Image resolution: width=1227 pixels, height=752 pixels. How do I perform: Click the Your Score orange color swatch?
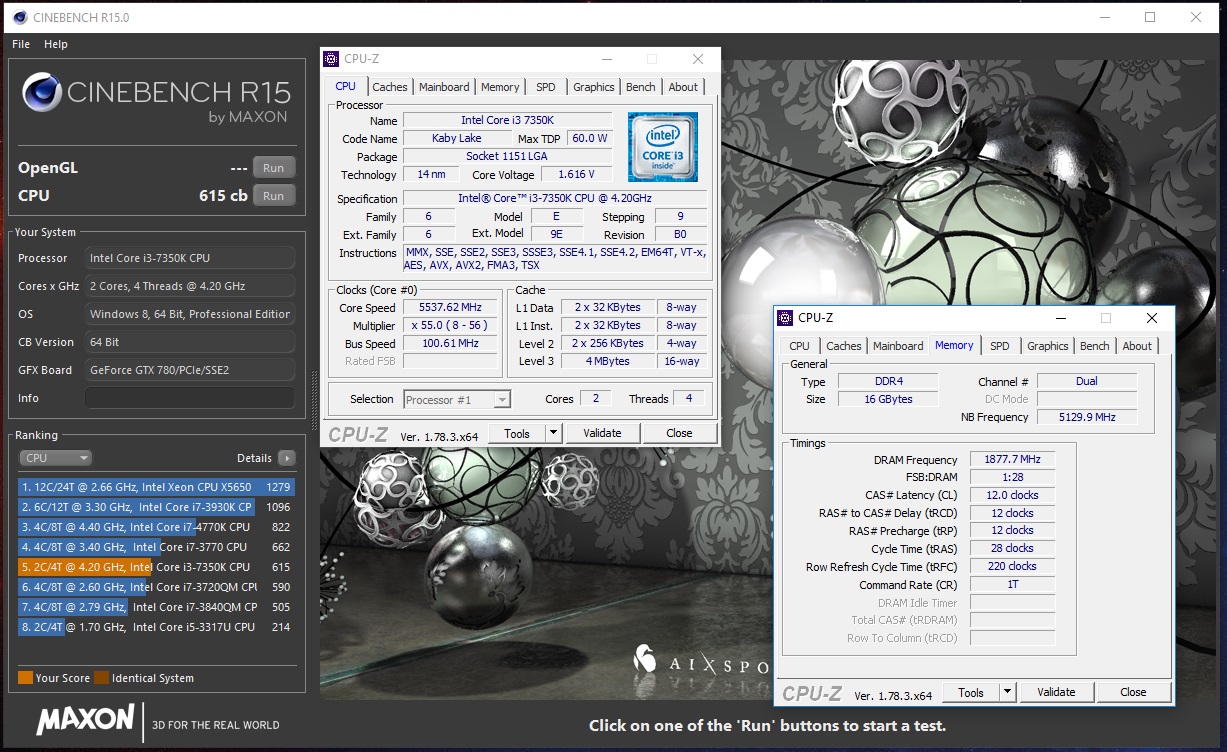coord(25,678)
